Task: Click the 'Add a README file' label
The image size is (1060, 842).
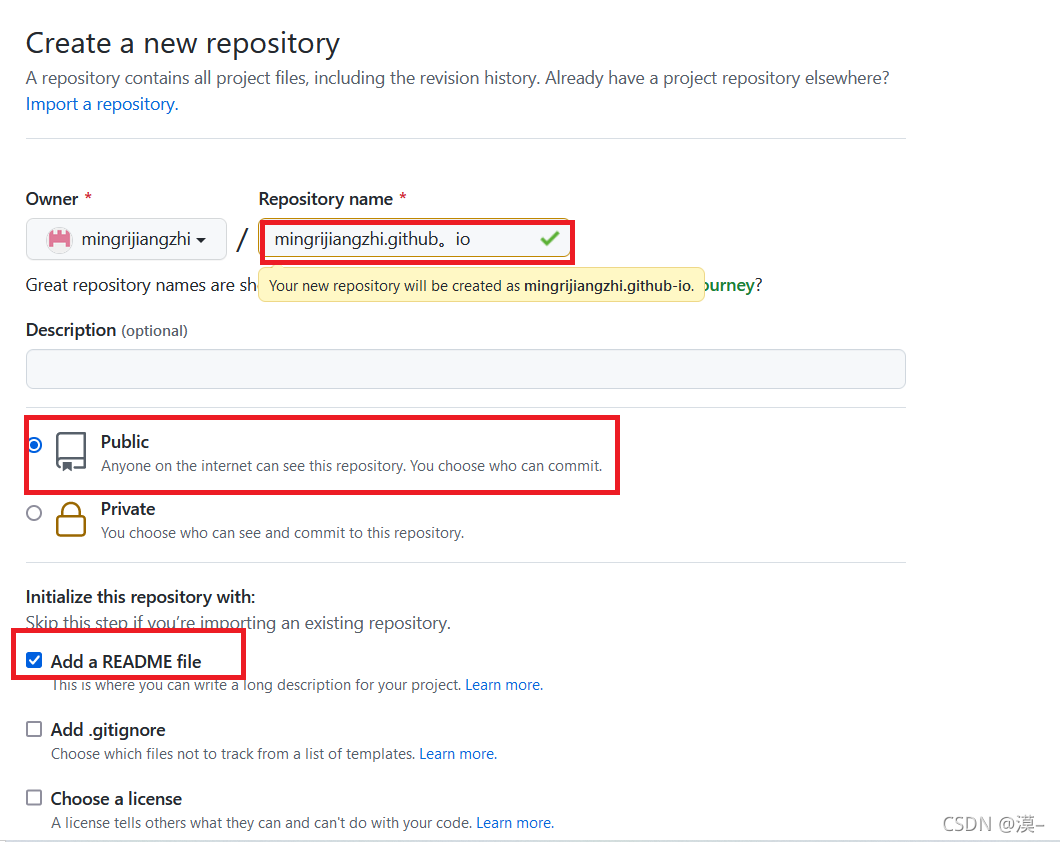Action: coord(126,662)
